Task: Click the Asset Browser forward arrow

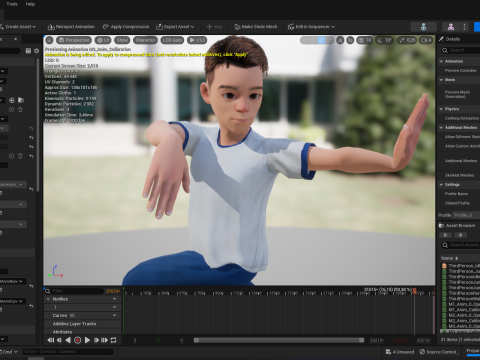Action: (x=461, y=235)
